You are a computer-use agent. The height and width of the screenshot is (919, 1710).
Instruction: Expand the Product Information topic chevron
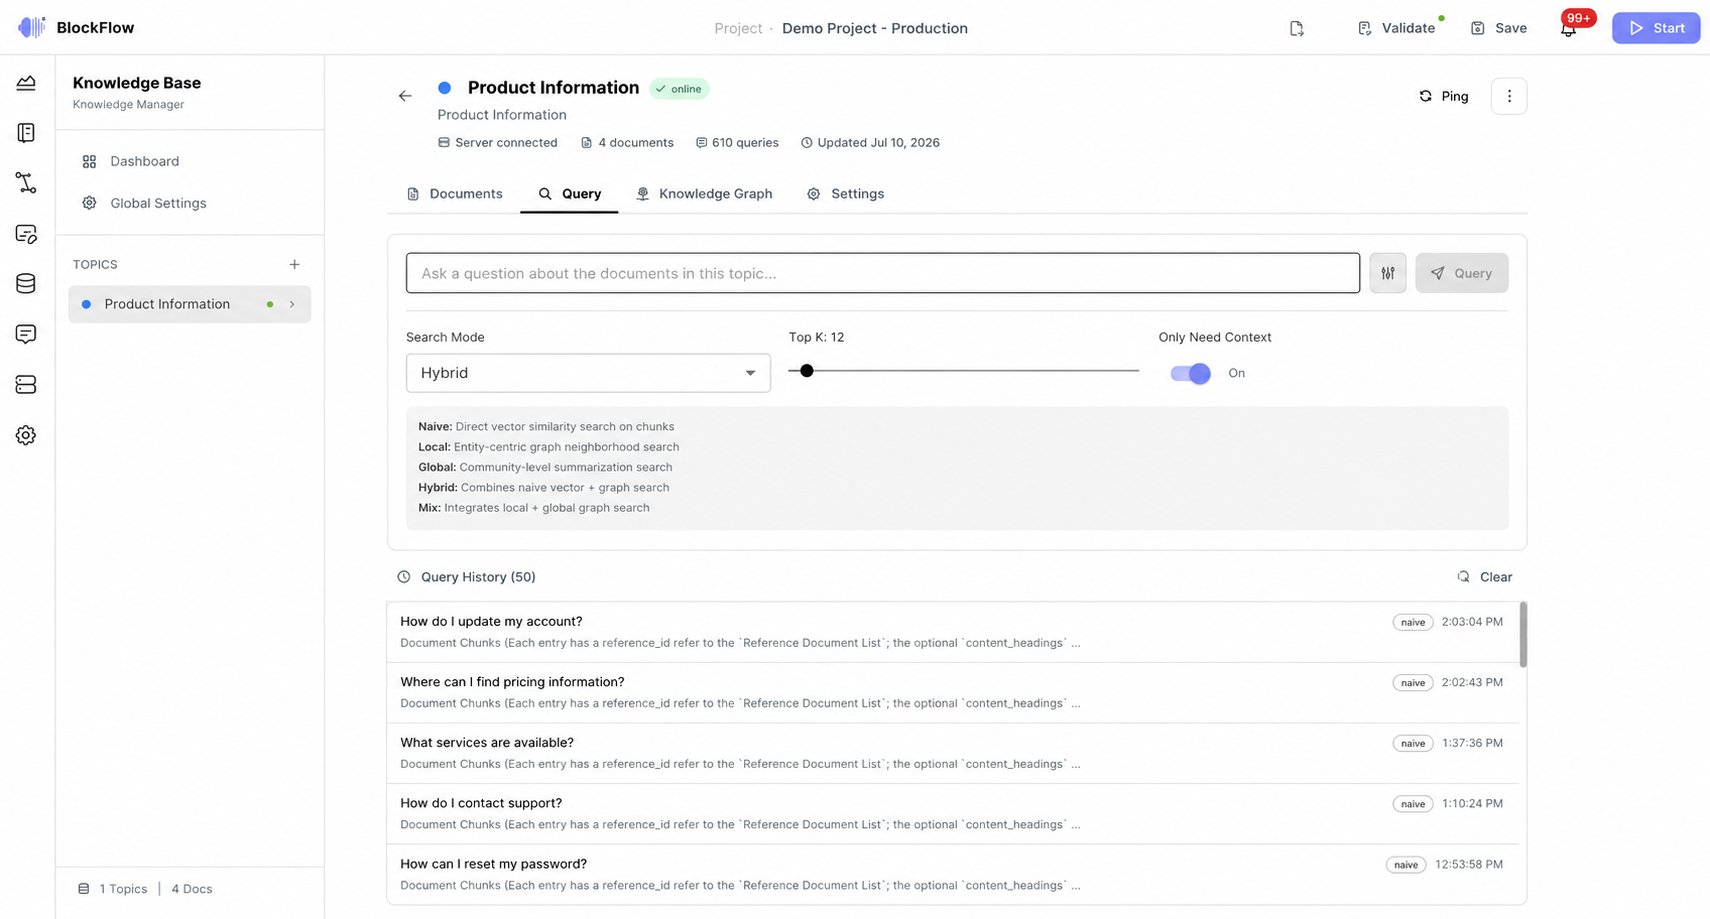(292, 304)
